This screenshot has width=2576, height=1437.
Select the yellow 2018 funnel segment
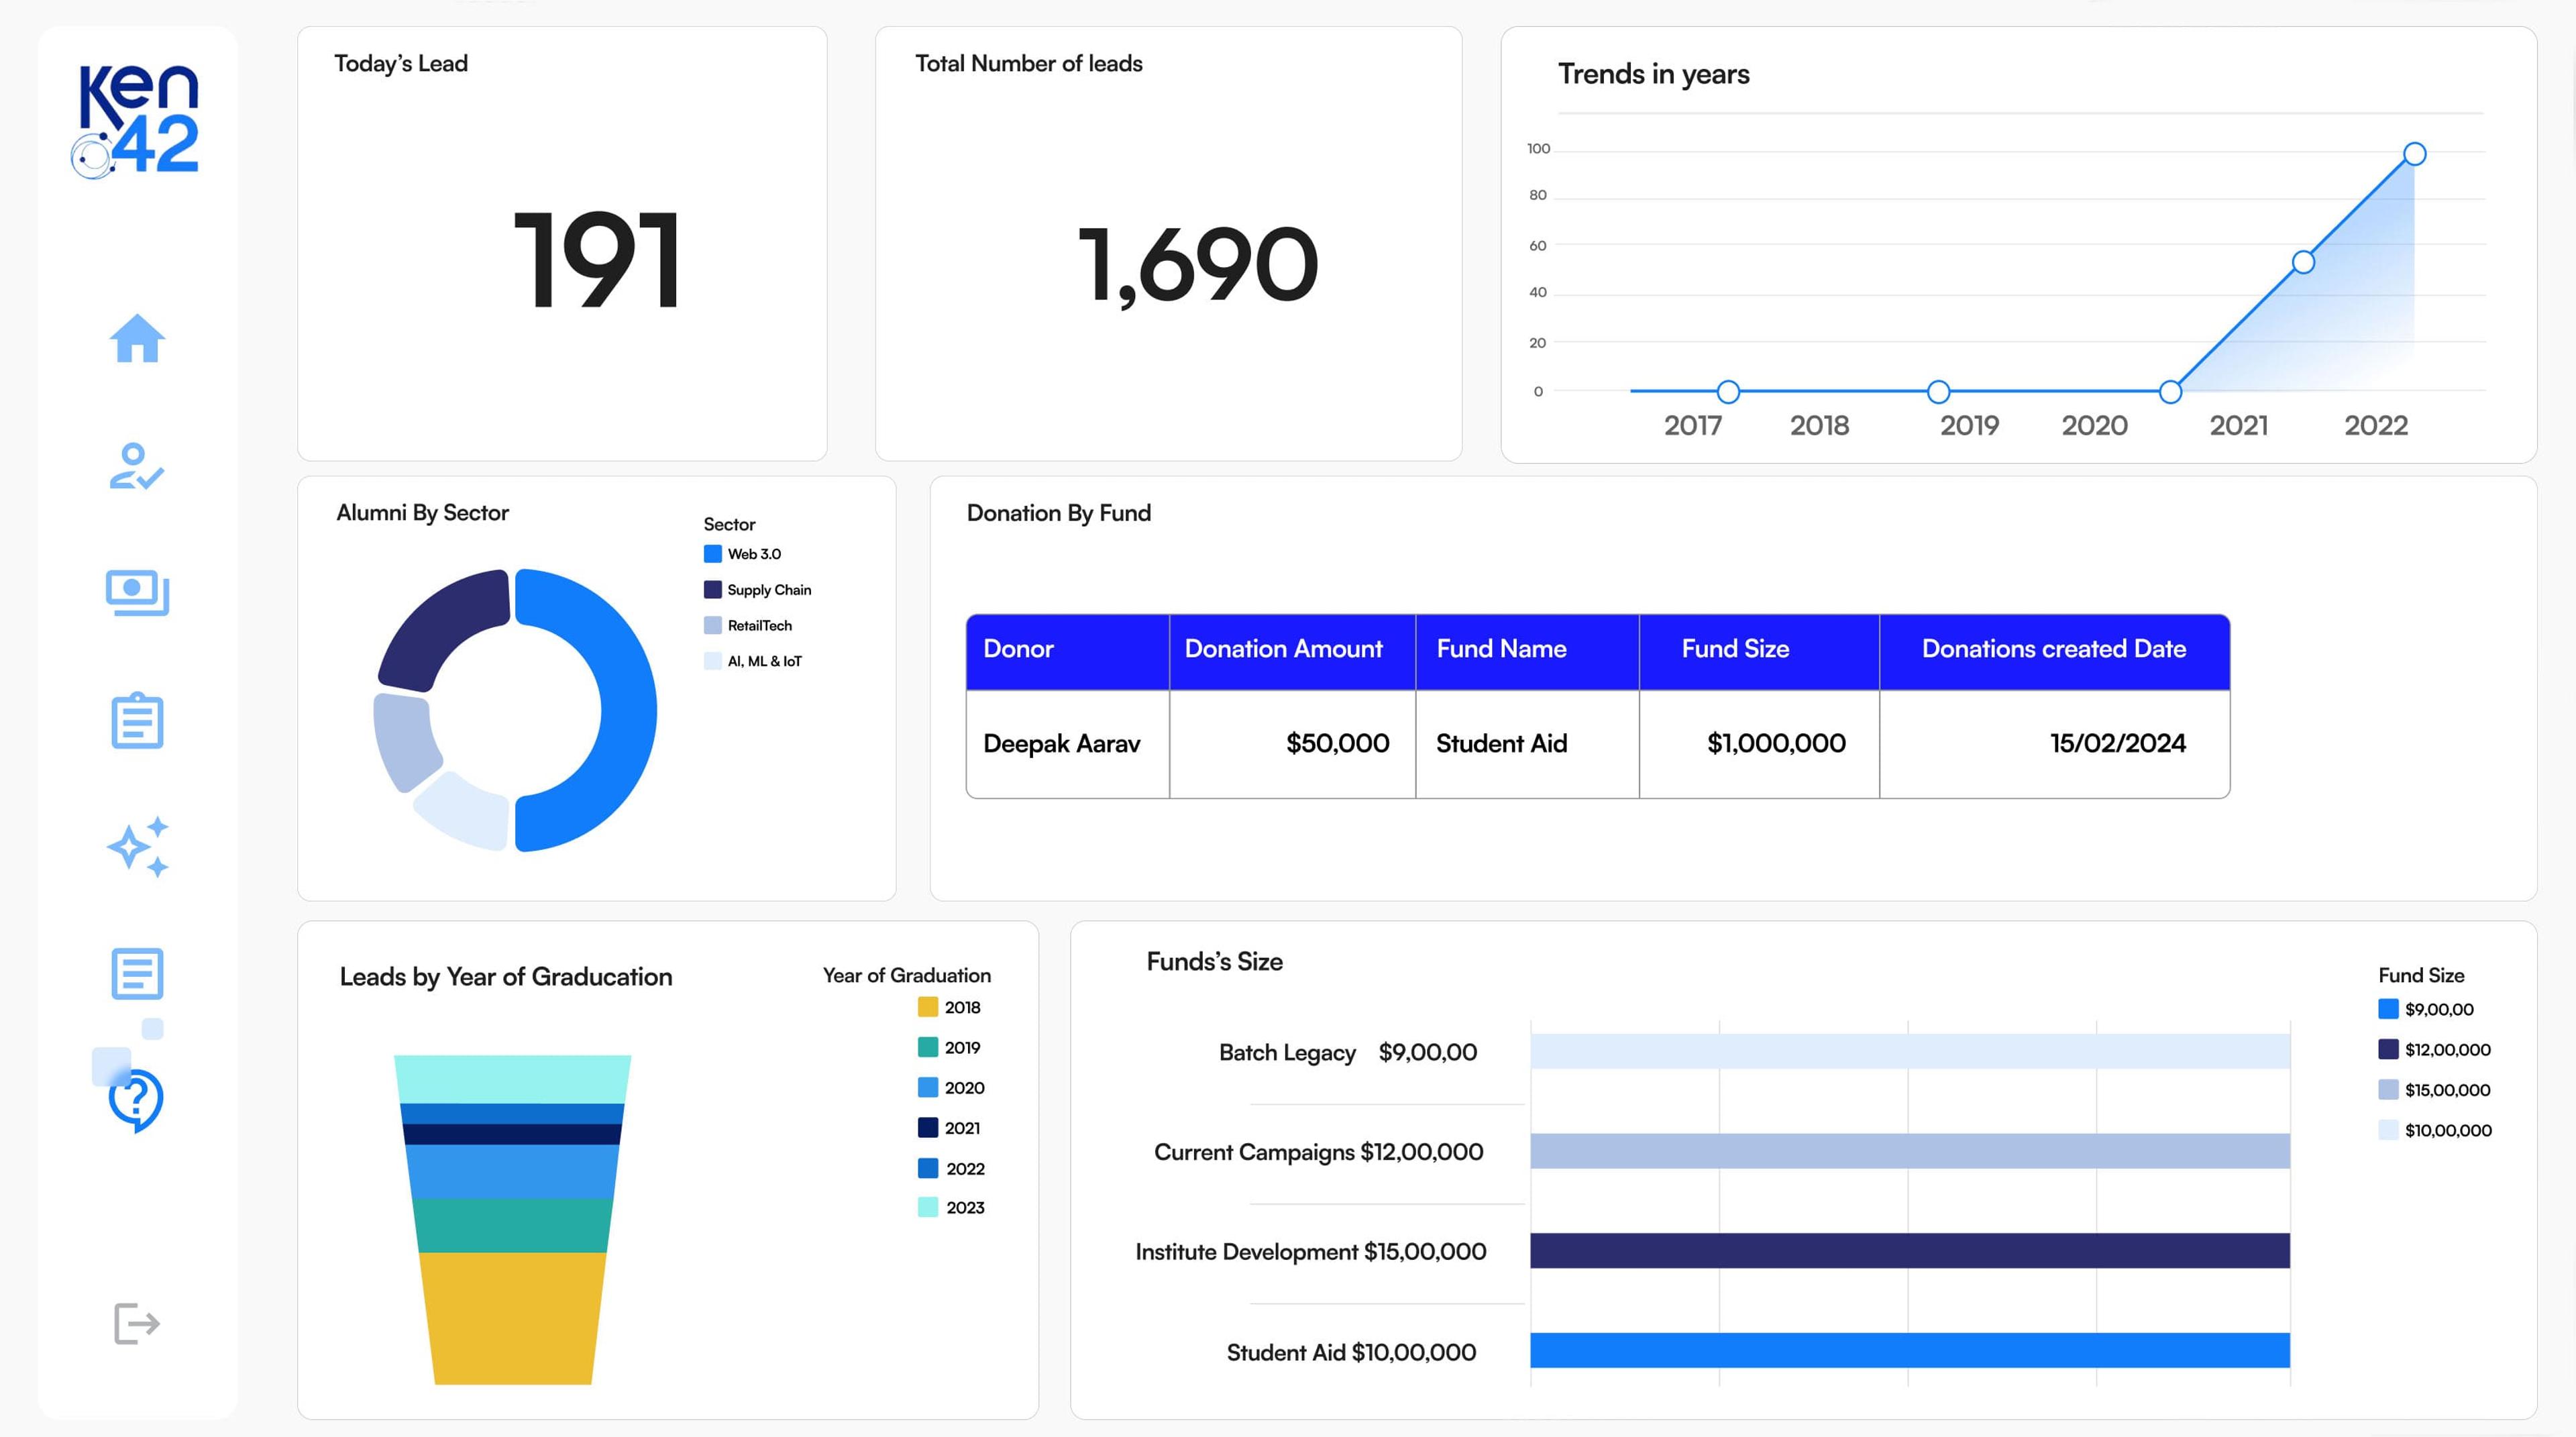point(513,1318)
